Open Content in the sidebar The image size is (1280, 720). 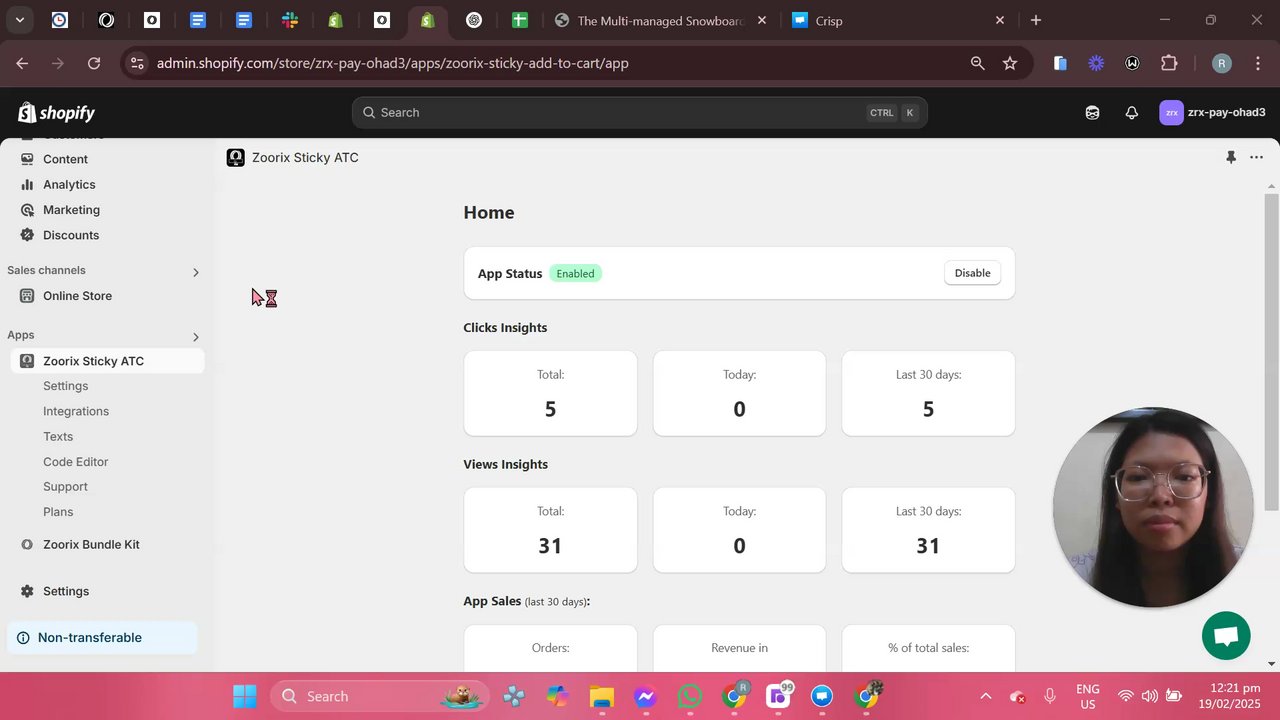pos(65,159)
